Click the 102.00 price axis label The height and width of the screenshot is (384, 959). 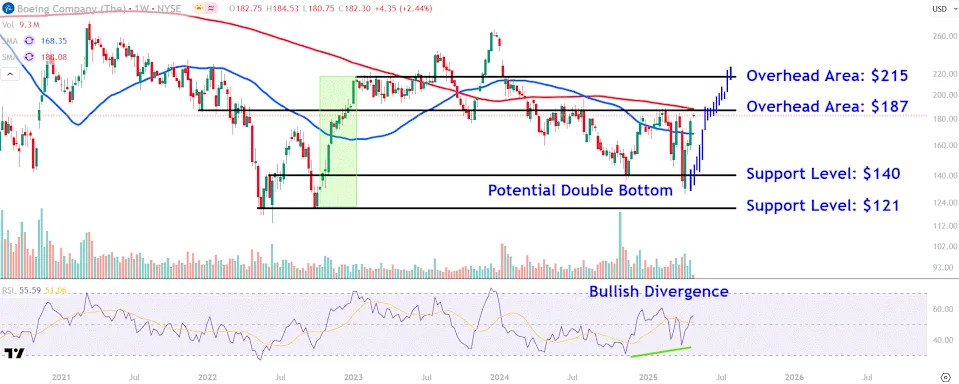(x=944, y=246)
